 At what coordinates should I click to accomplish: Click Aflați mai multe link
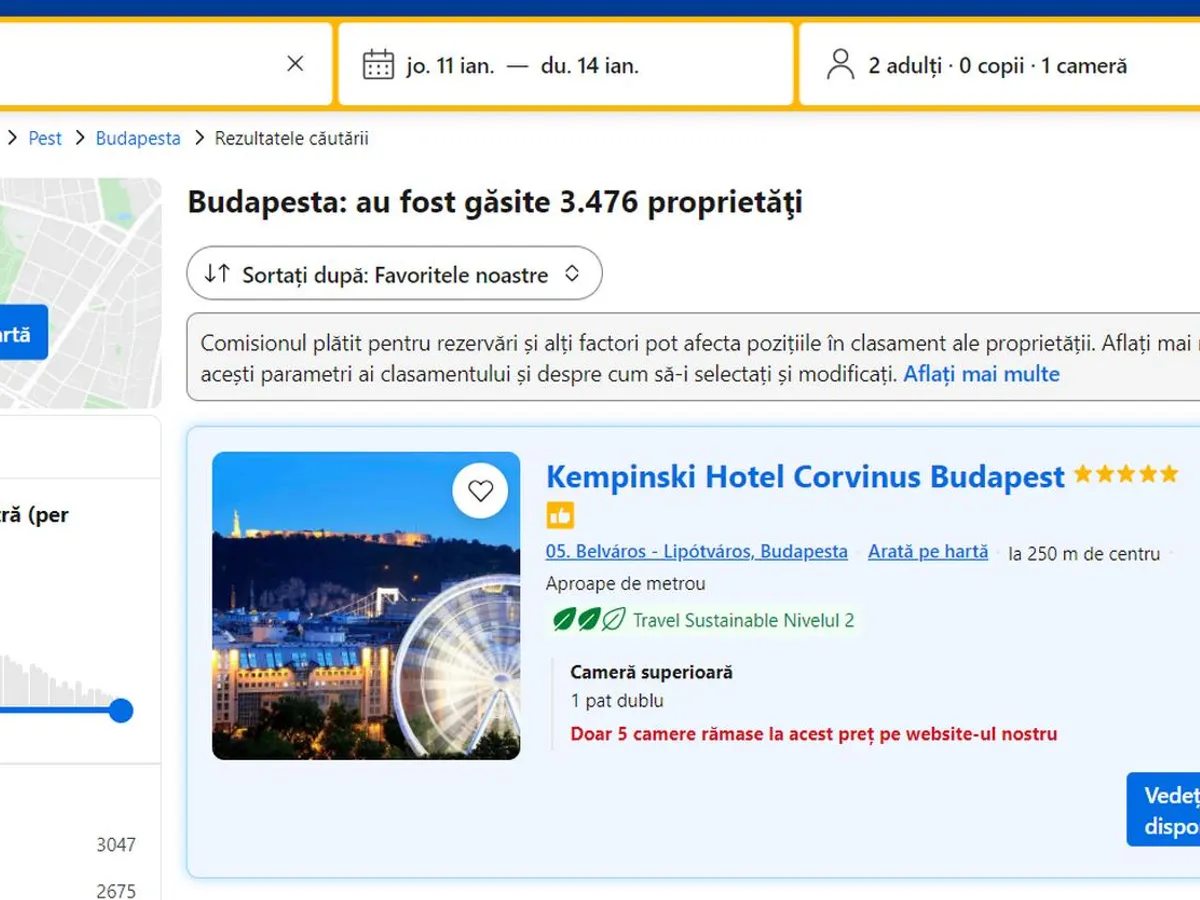click(x=981, y=374)
